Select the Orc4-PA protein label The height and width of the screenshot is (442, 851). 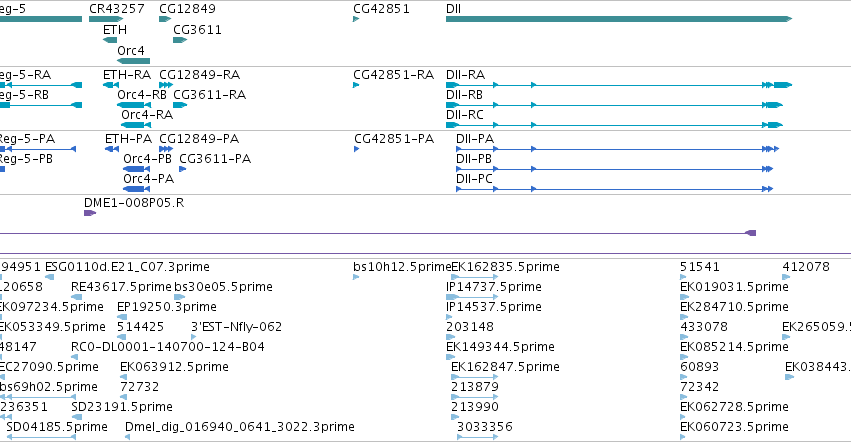click(149, 179)
